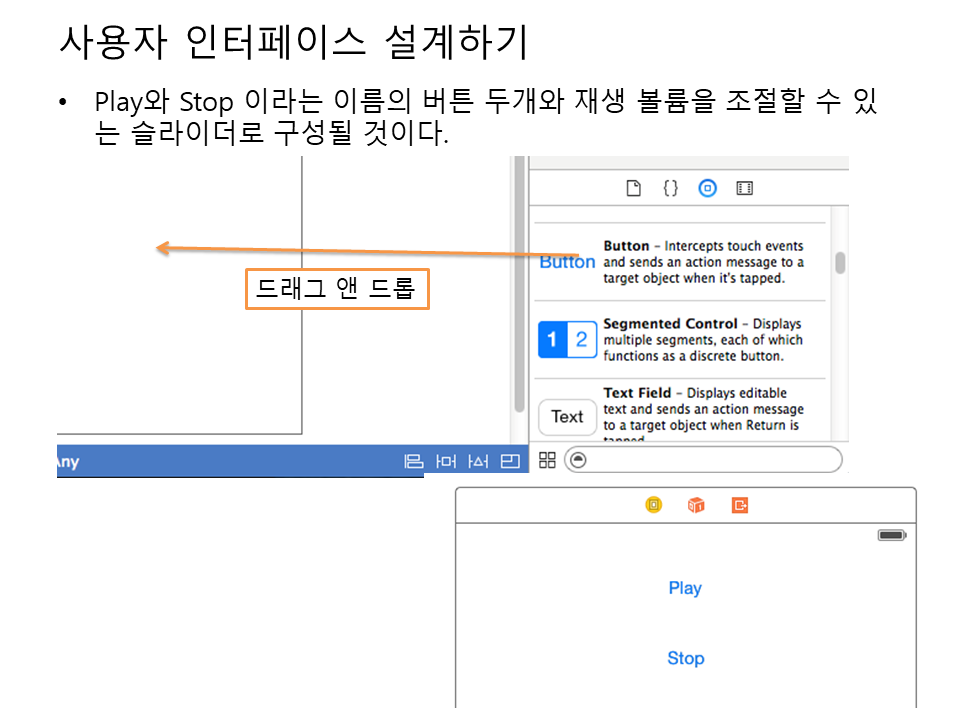Select the Button item in object library
The width and height of the screenshot is (960, 720).
click(680, 262)
